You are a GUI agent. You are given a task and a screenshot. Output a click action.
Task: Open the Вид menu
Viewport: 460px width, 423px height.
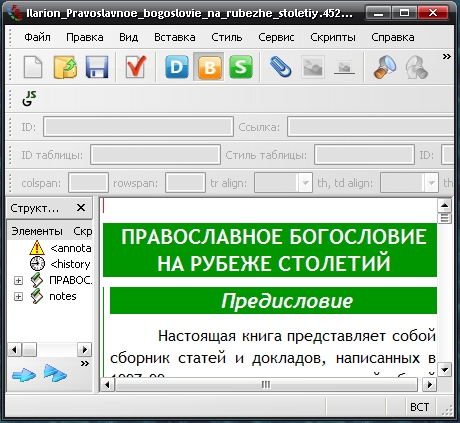coord(129,37)
